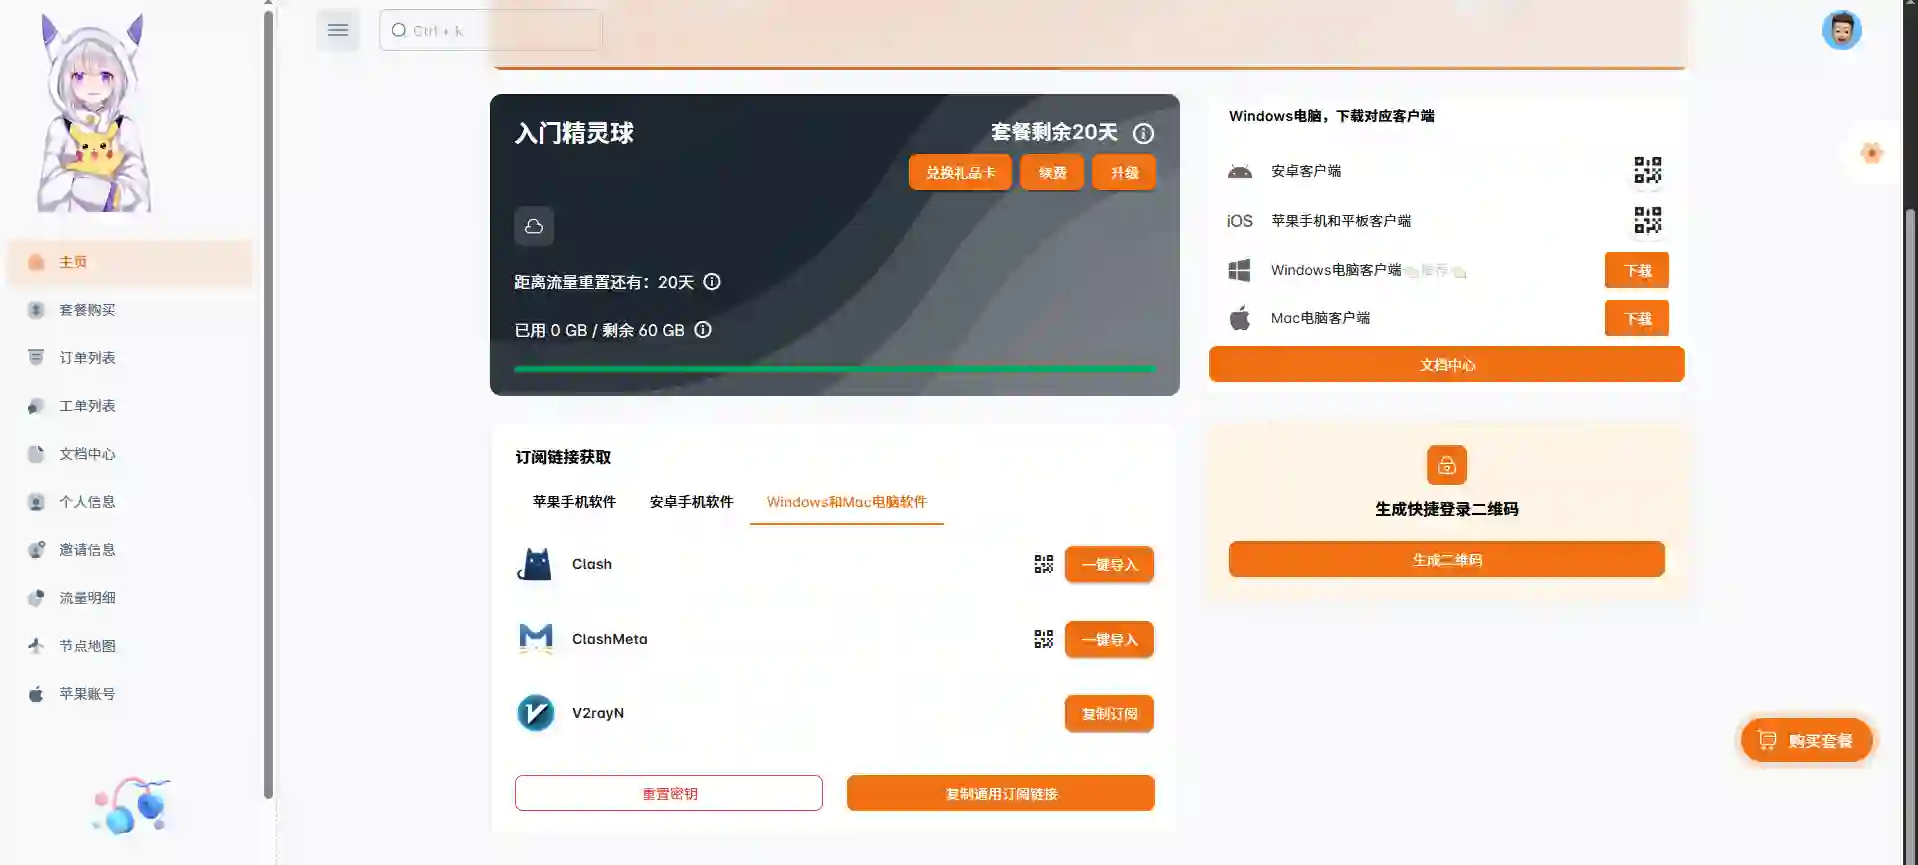Open 主页 in the sidebar
The height and width of the screenshot is (865, 1918).
coord(129,262)
